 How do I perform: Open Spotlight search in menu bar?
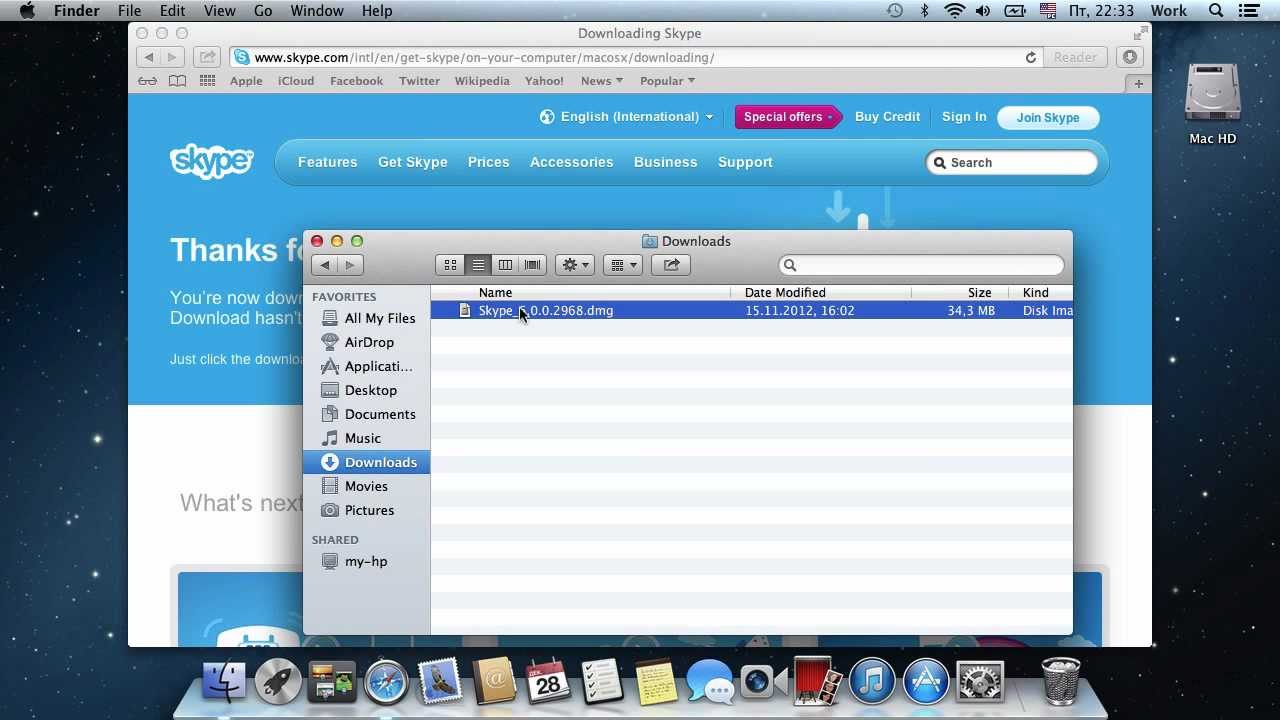(x=1216, y=11)
